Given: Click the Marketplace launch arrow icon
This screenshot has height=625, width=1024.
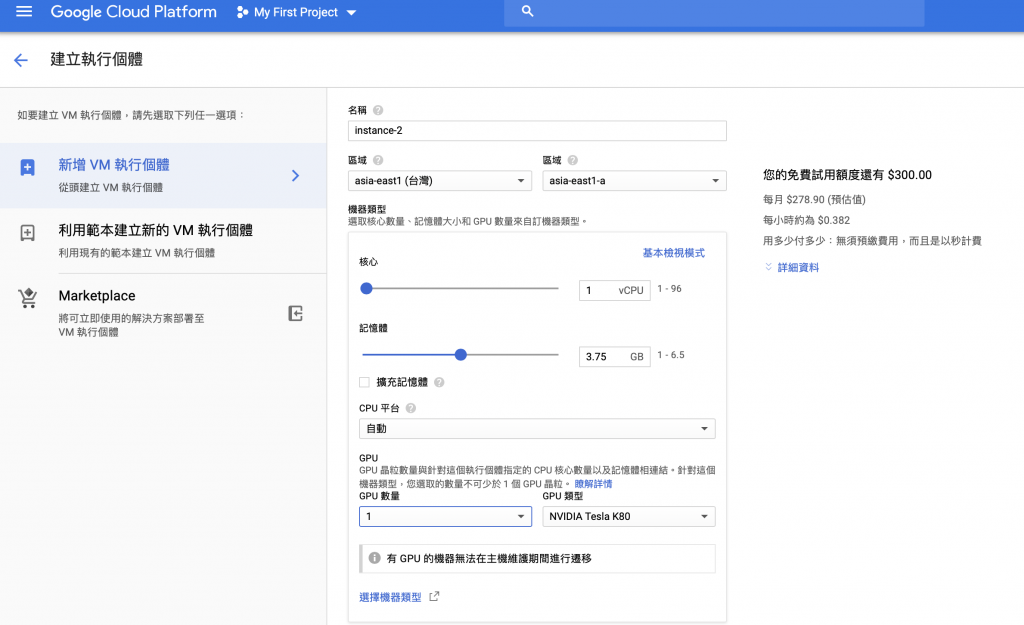Looking at the screenshot, I should (295, 313).
